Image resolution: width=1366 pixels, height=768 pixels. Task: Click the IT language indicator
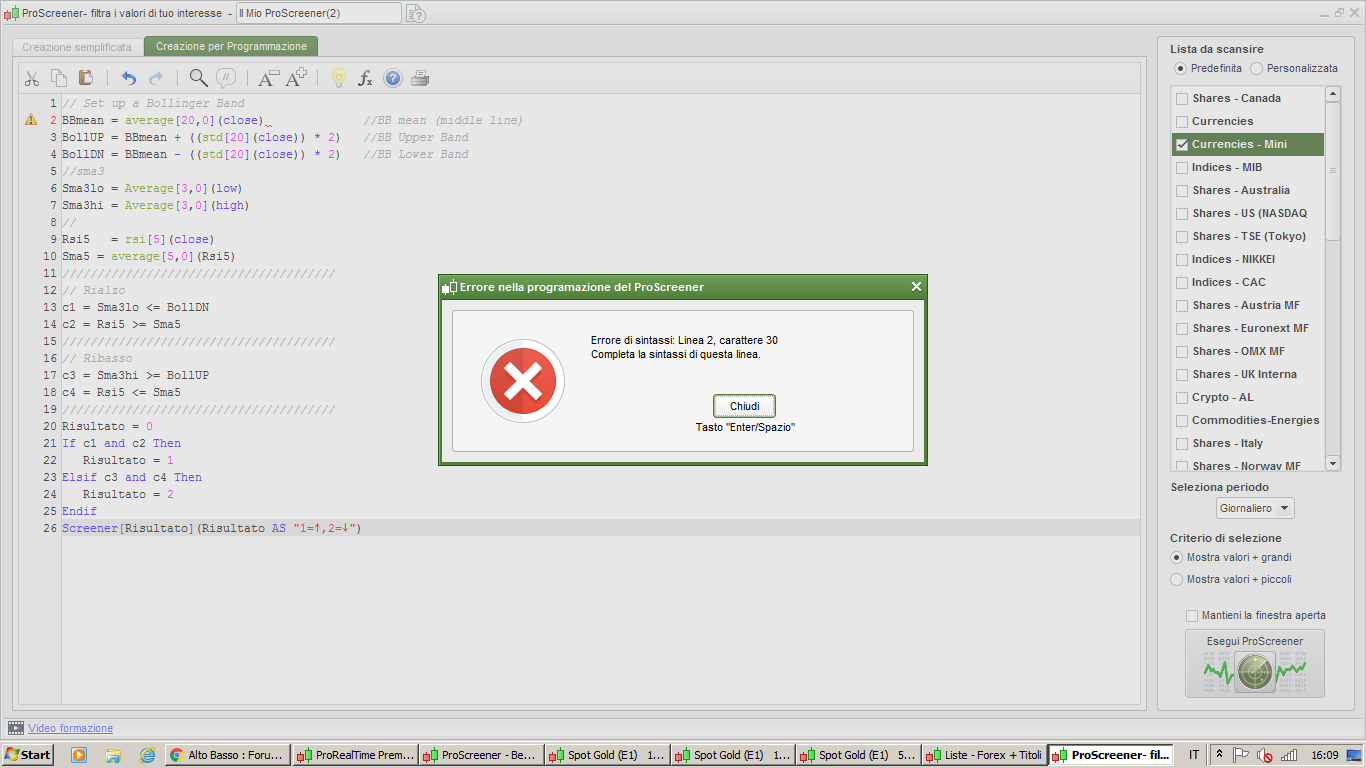tap(1194, 755)
